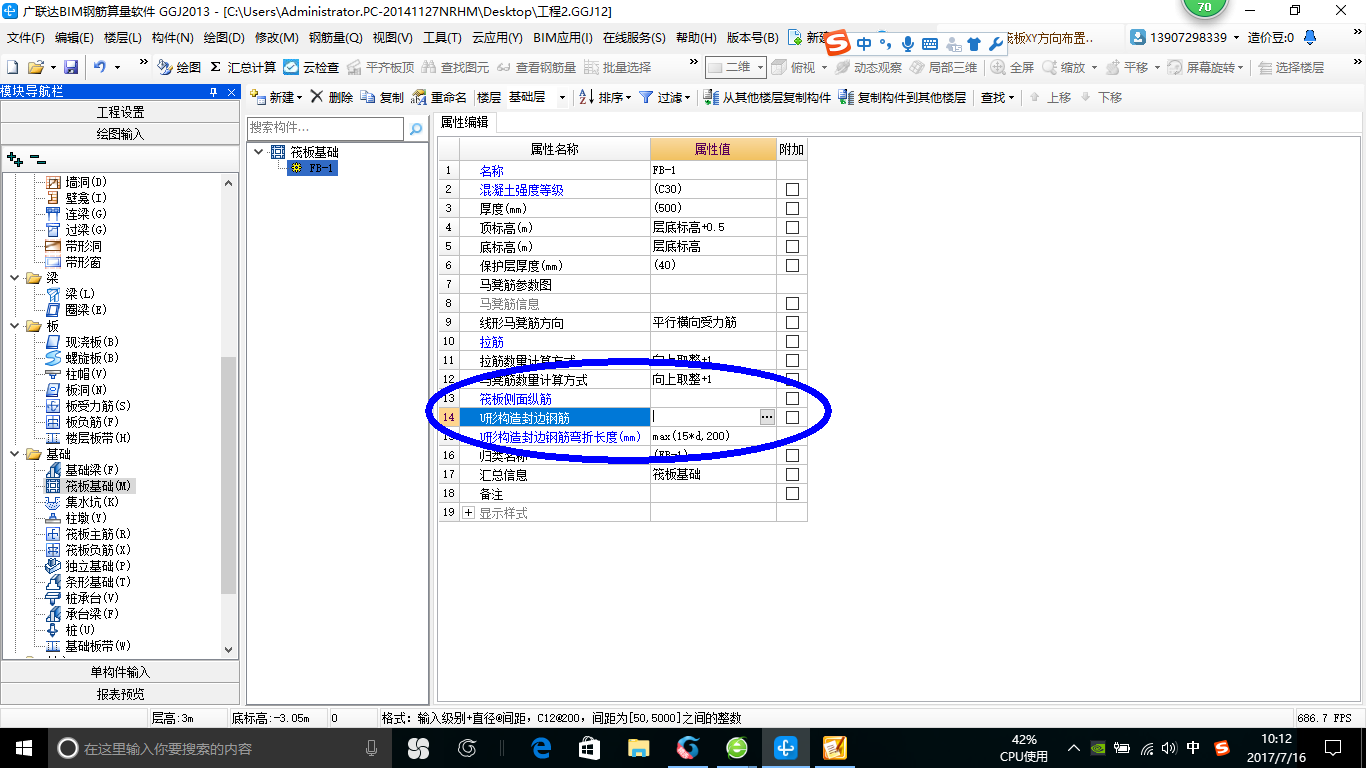
Task: Toggle 附加 checkbox for 线形马凳筋方向
Action: click(792, 323)
